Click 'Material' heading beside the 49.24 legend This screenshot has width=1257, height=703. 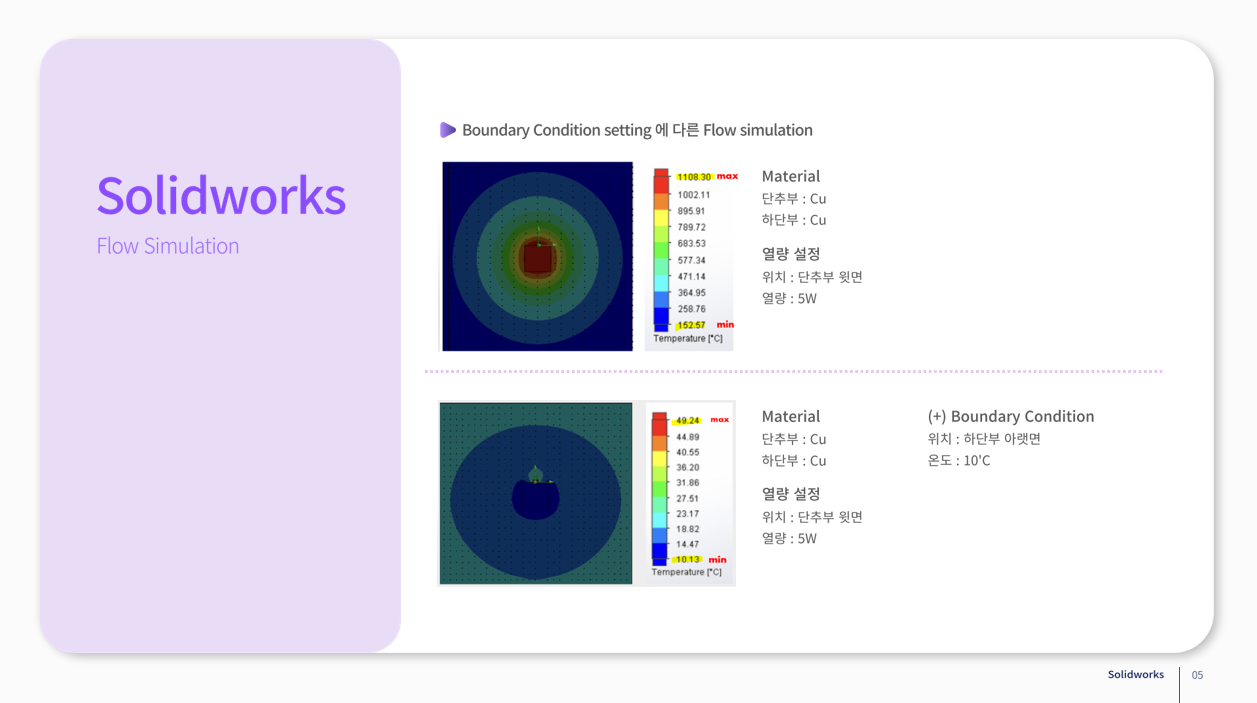(x=791, y=416)
